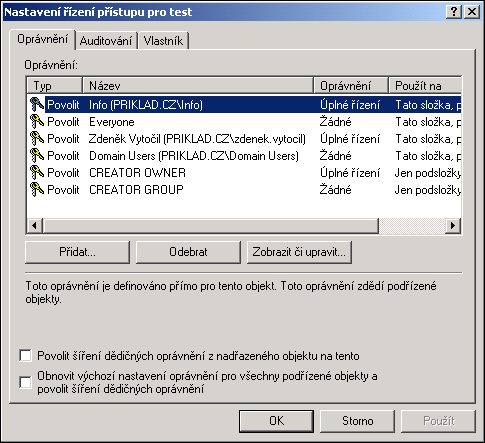Viewport: 485px width, 443px height.
Task: Click the left scroll arrow in list
Action: (x=35, y=225)
